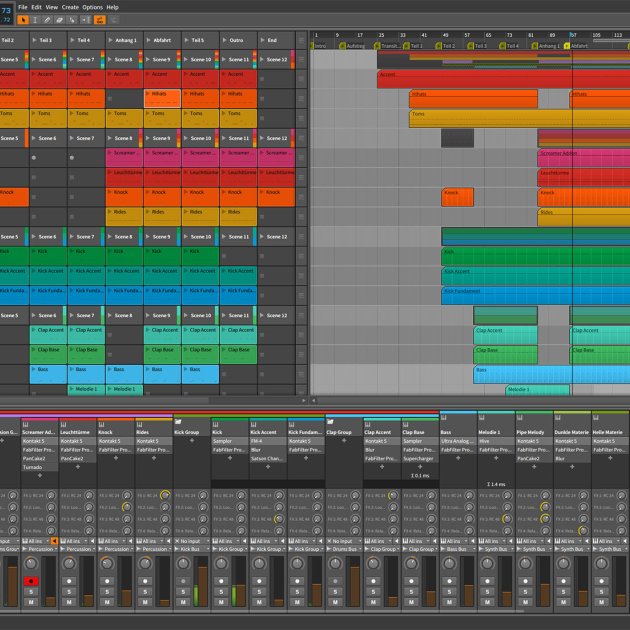Mute the Bass mixer channel
The width and height of the screenshot is (630, 630).
tap(449, 603)
